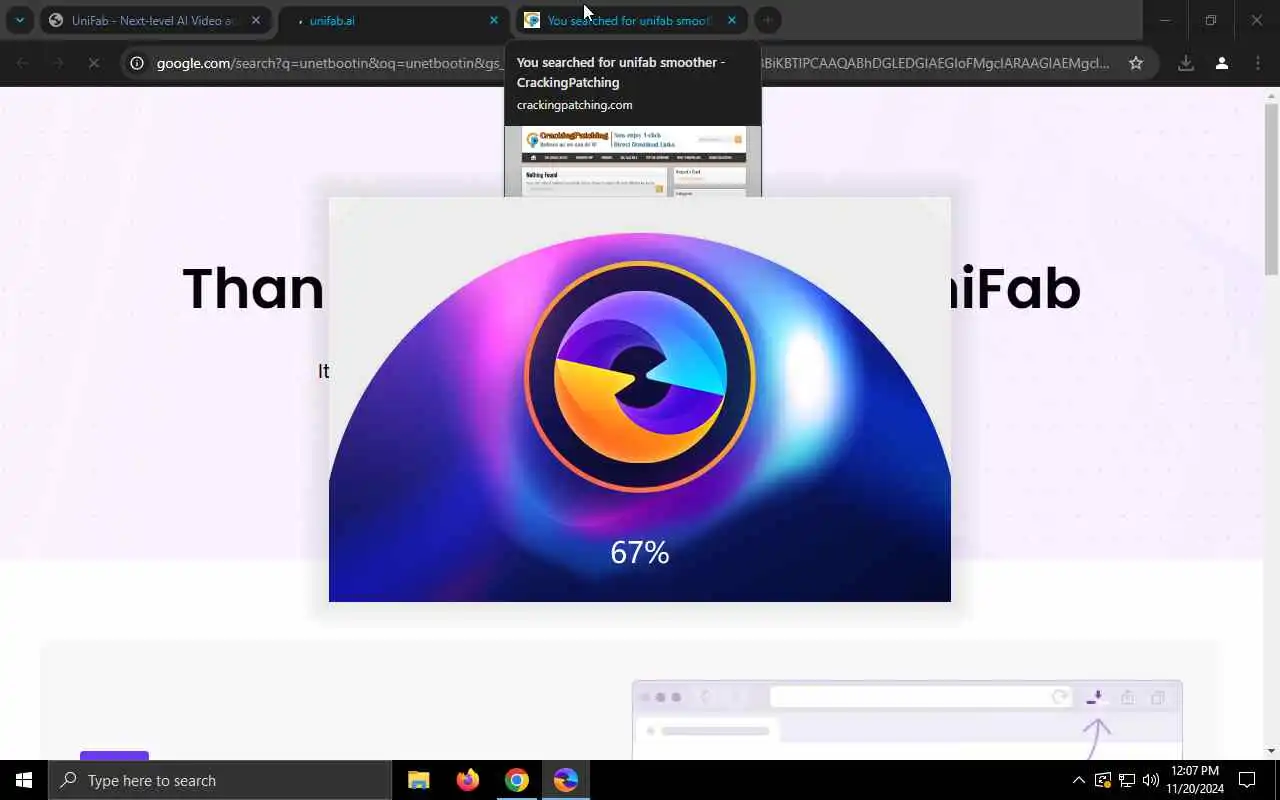
Task: Open Google Chrome from taskbar
Action: [517, 780]
